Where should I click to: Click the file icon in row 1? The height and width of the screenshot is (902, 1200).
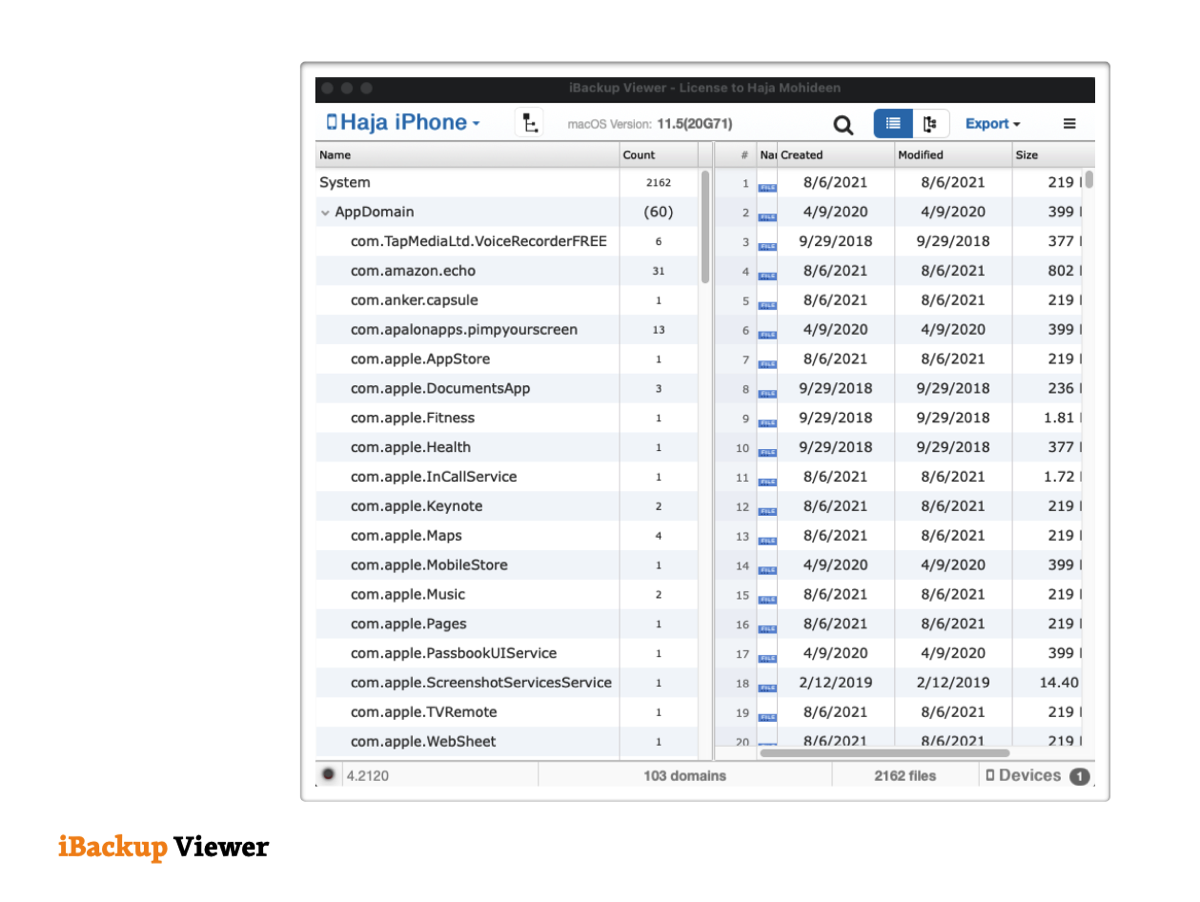coord(767,185)
